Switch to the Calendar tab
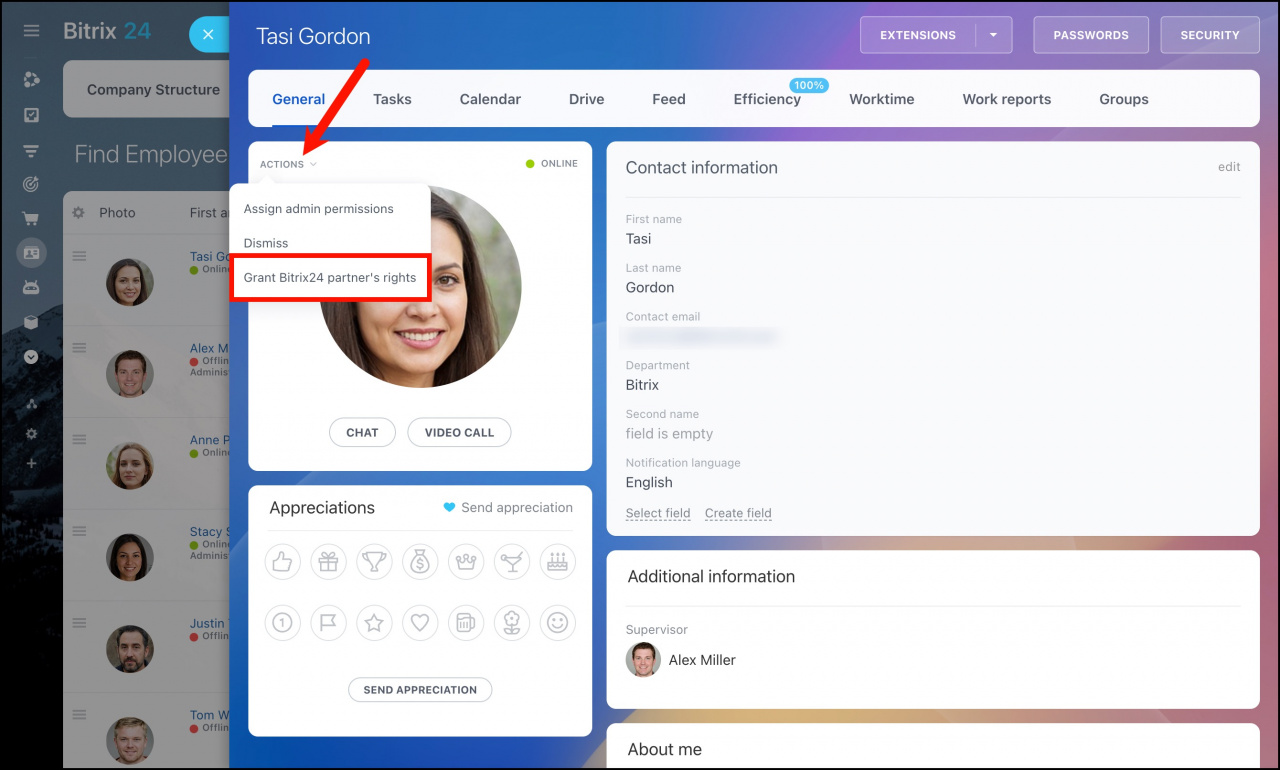Viewport: 1280px width, 770px height. point(490,99)
